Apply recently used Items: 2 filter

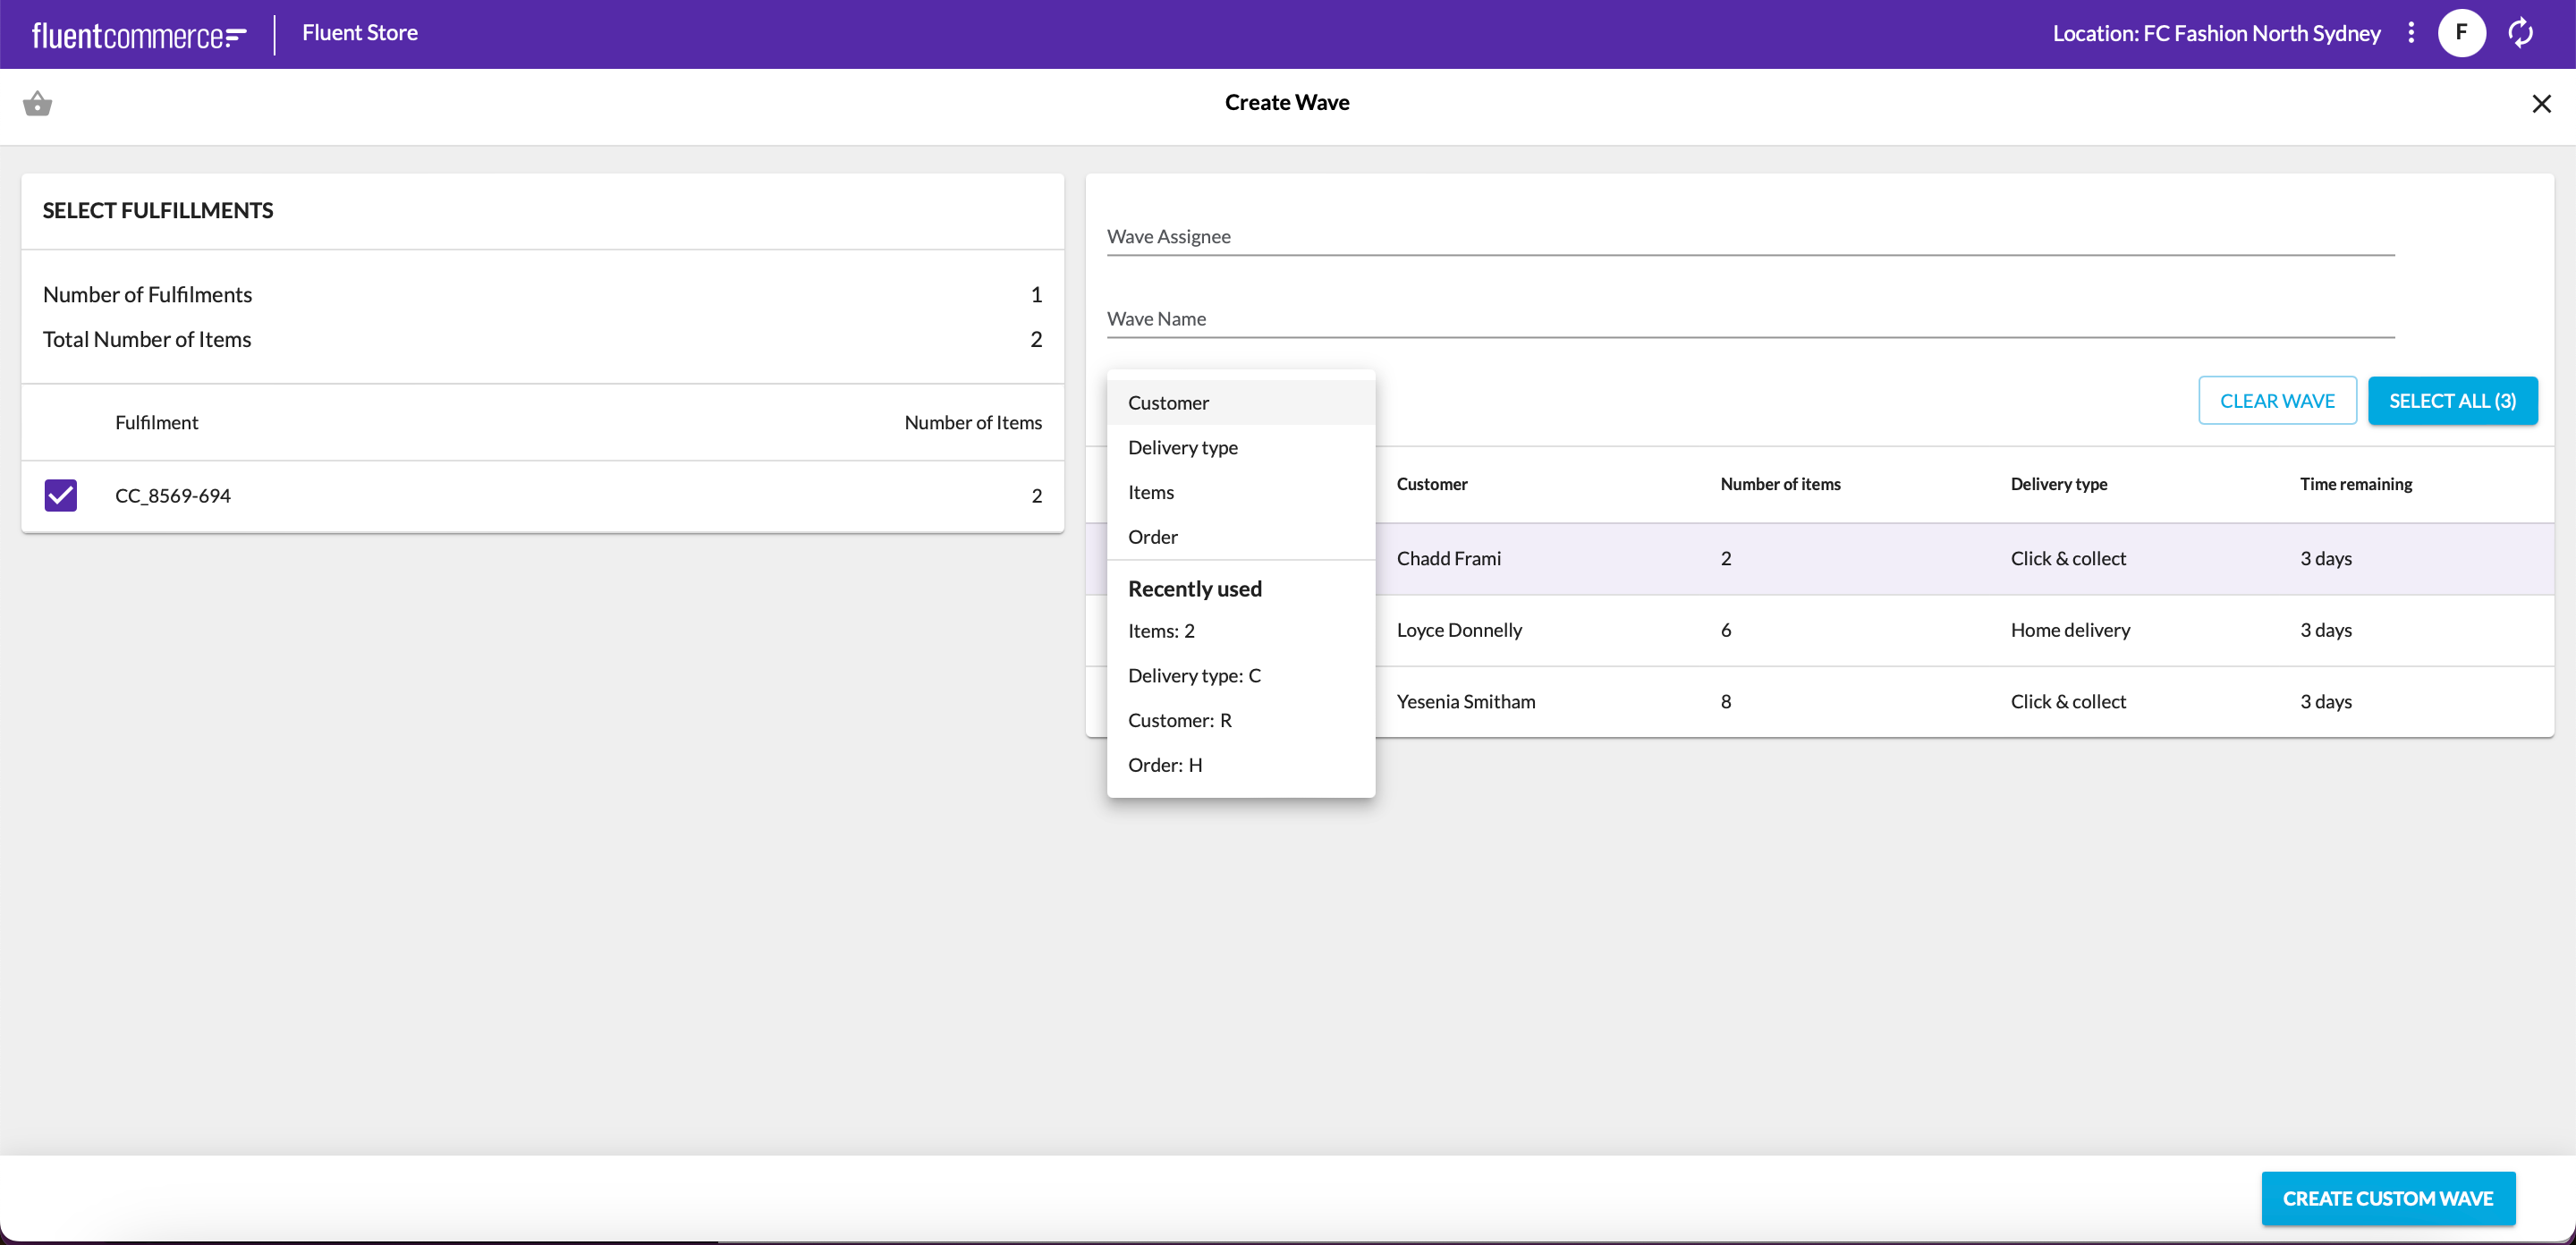click(x=1160, y=631)
